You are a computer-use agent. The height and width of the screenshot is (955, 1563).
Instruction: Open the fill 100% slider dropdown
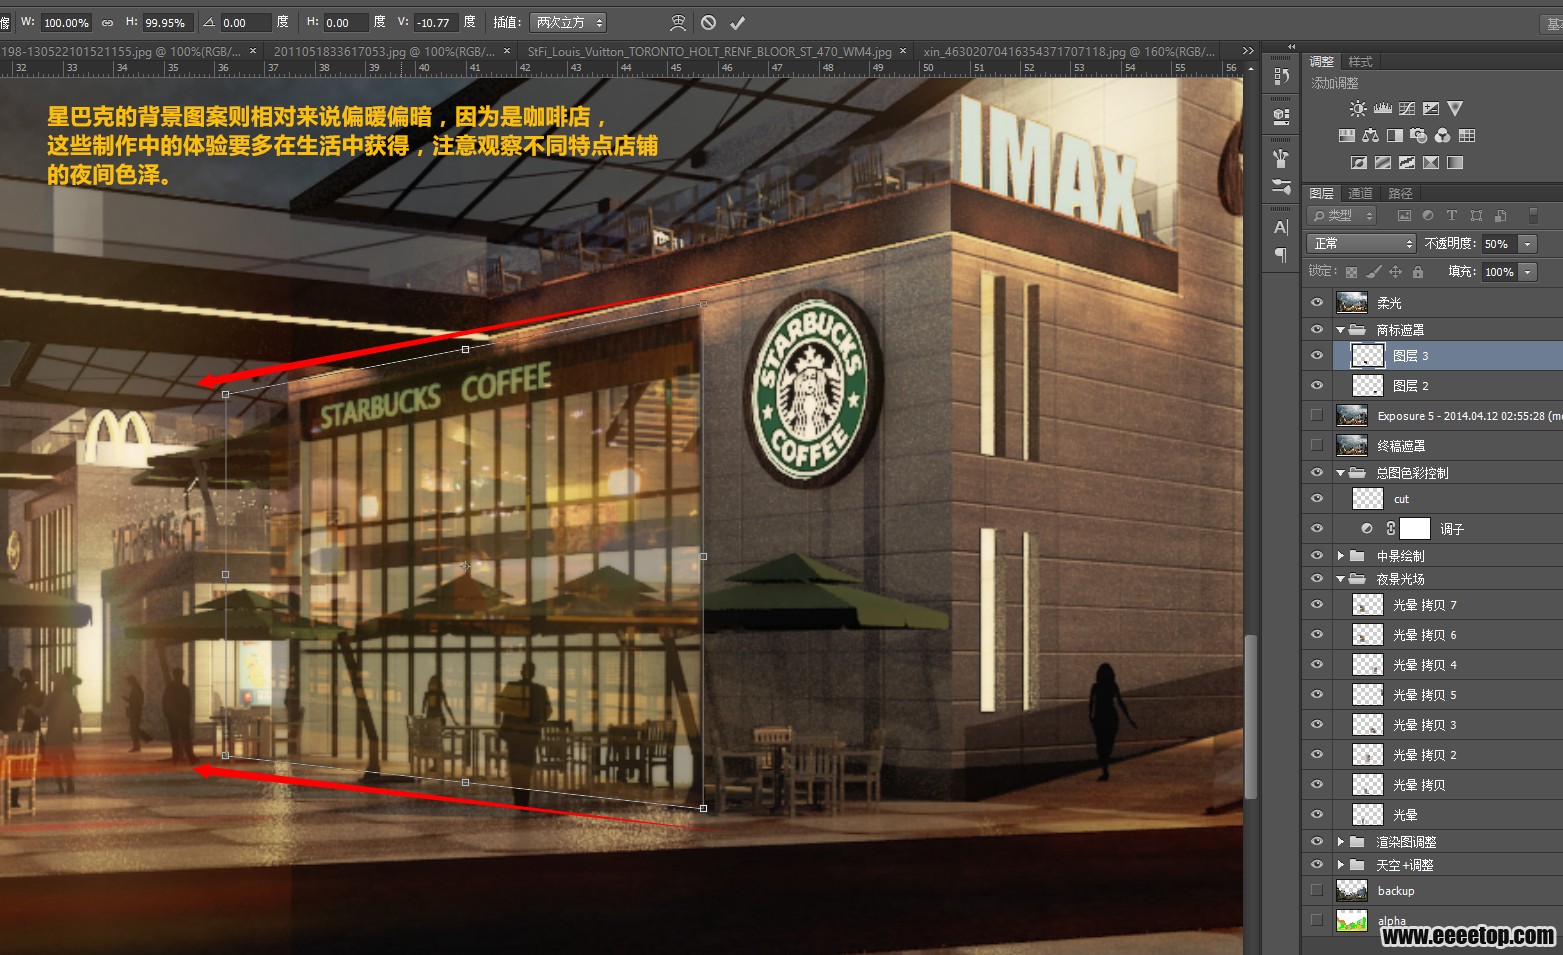[1527, 272]
